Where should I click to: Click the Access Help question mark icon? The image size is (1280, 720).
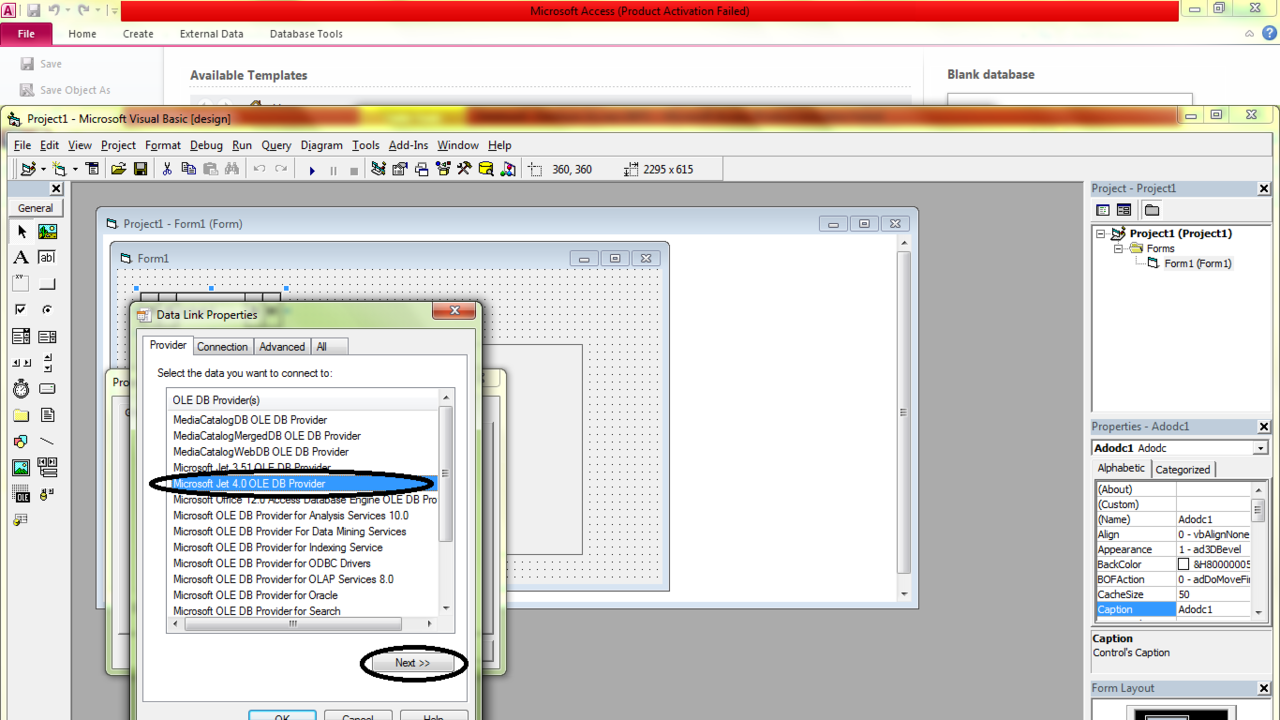(x=1268, y=33)
